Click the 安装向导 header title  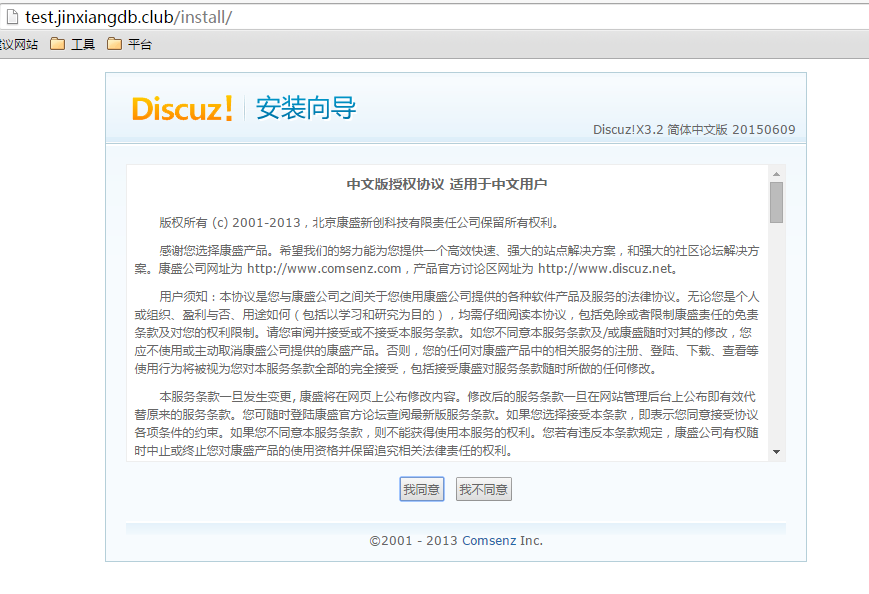pos(305,108)
